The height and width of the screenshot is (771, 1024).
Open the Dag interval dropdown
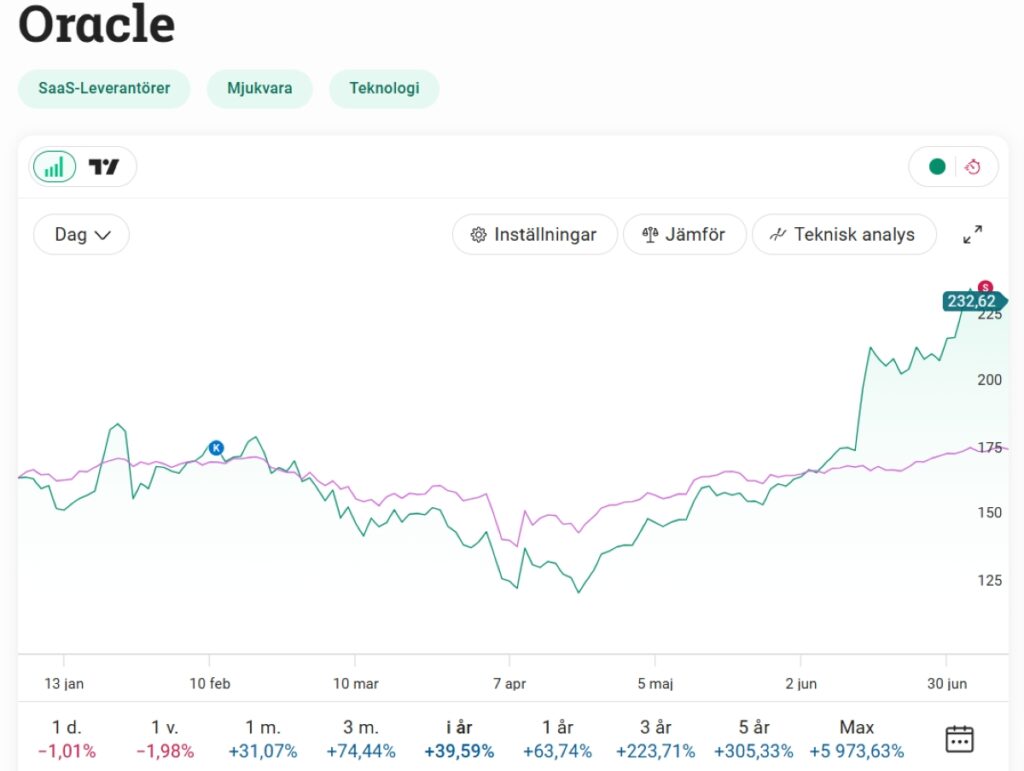pyautogui.click(x=82, y=234)
